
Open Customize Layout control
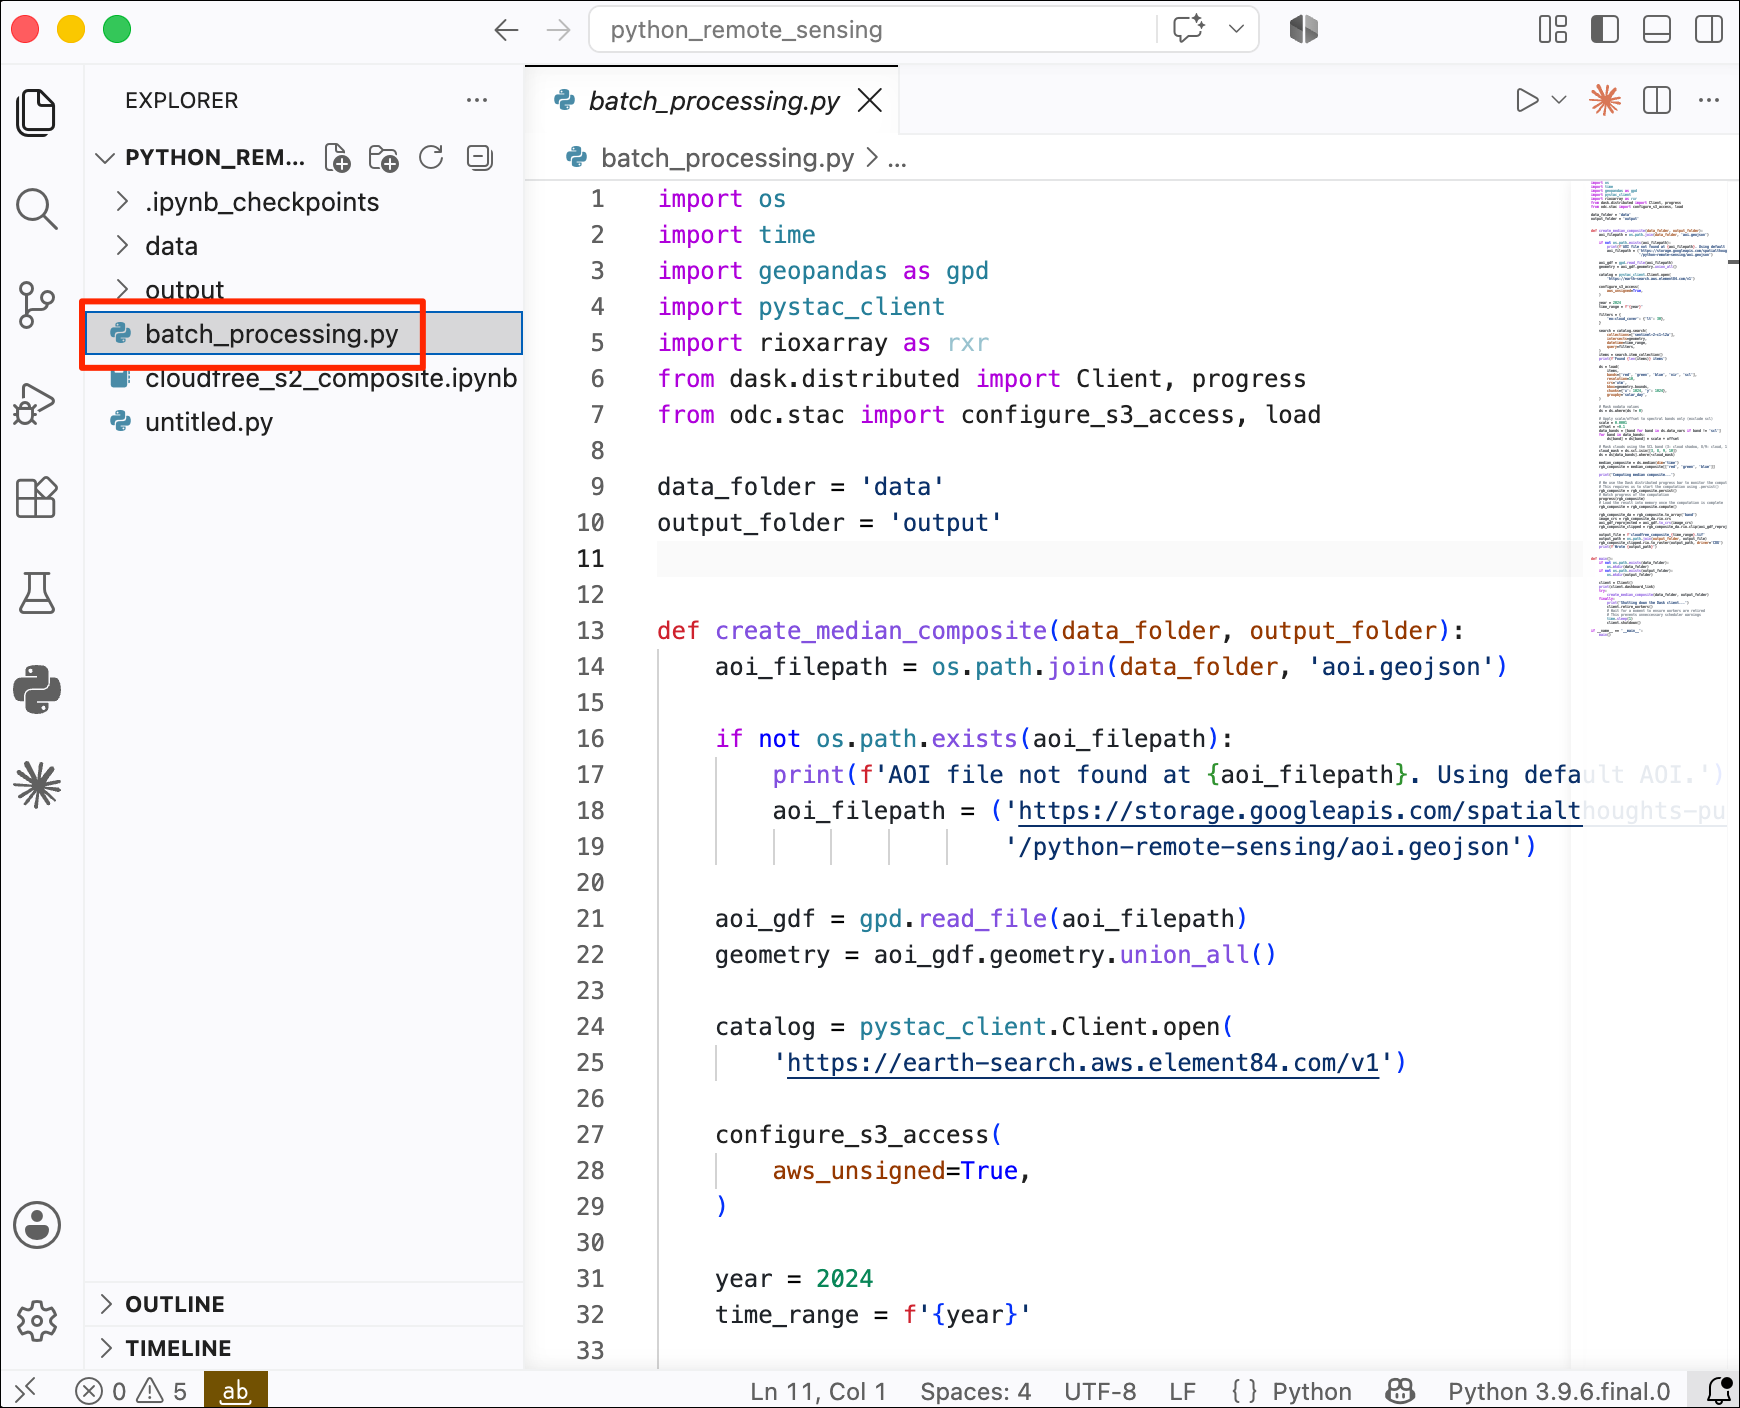pos(1553,29)
